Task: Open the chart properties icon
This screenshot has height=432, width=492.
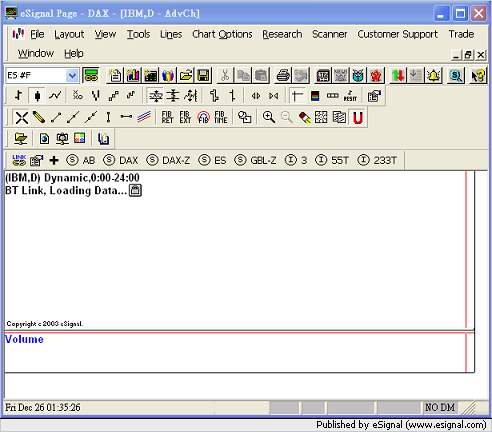Action: [x=374, y=96]
